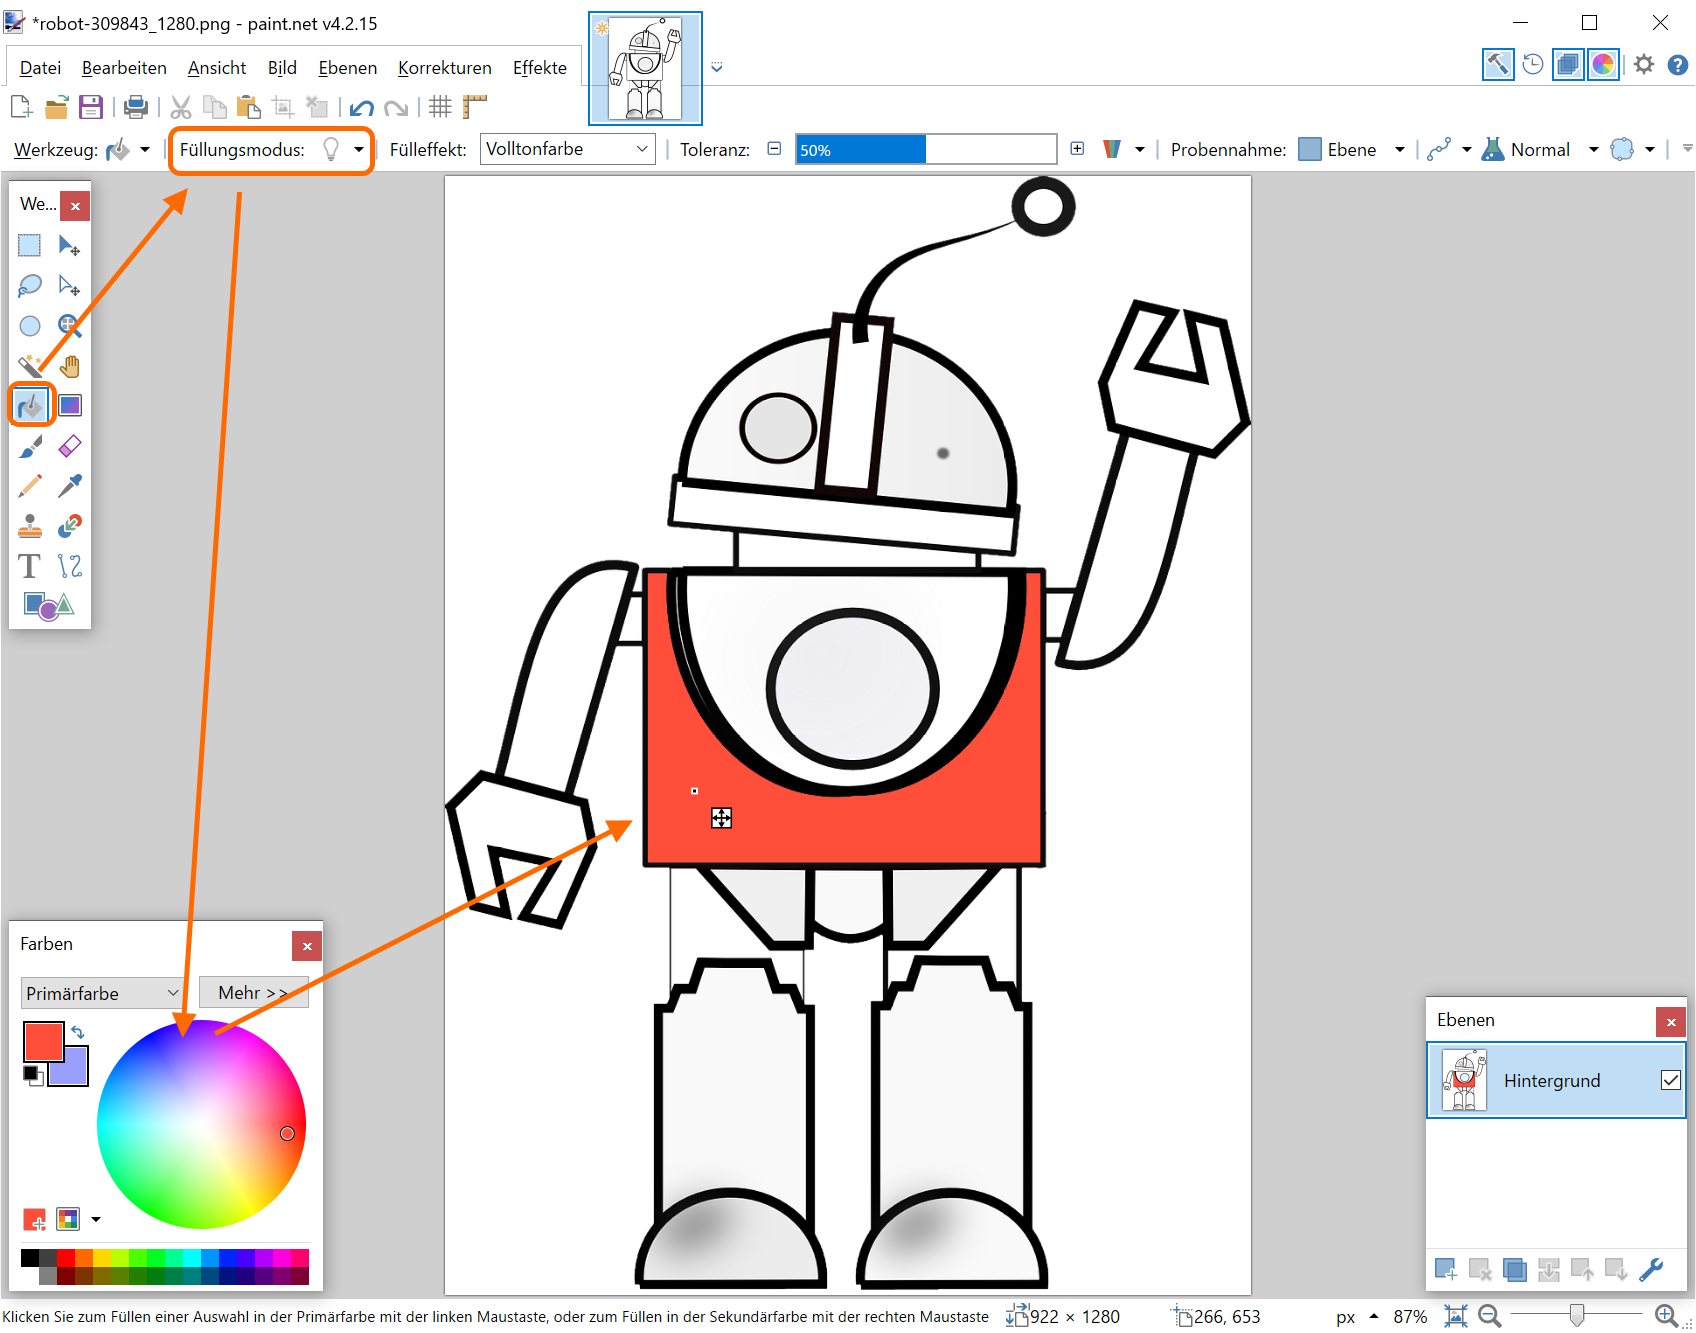Open the Effekte menu
Screen dimensions: 1696x1333
point(539,68)
